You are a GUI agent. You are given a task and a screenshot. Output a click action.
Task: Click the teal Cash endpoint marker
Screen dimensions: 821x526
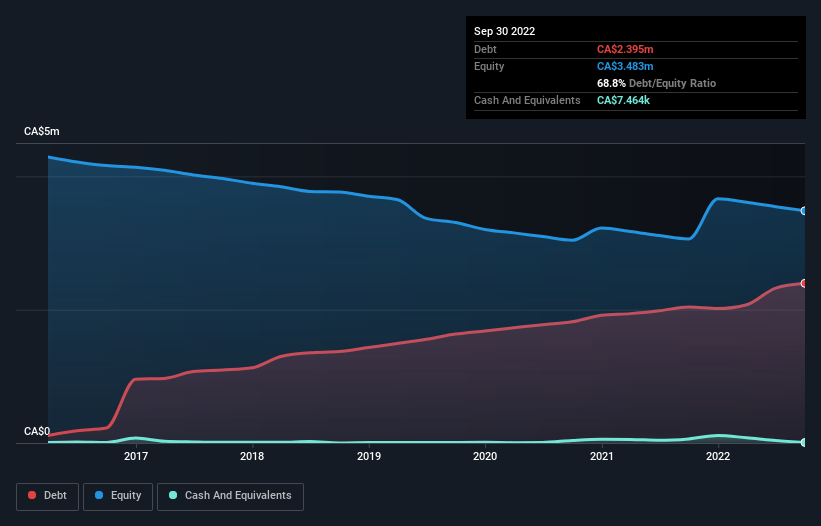tap(804, 442)
